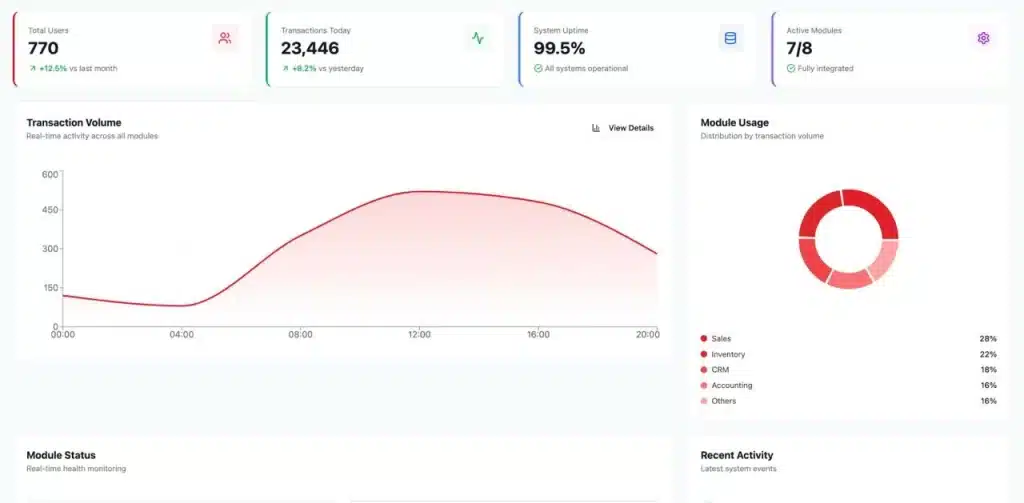Open View Details for Transaction Volume
1024x503 pixels.
[x=623, y=128]
